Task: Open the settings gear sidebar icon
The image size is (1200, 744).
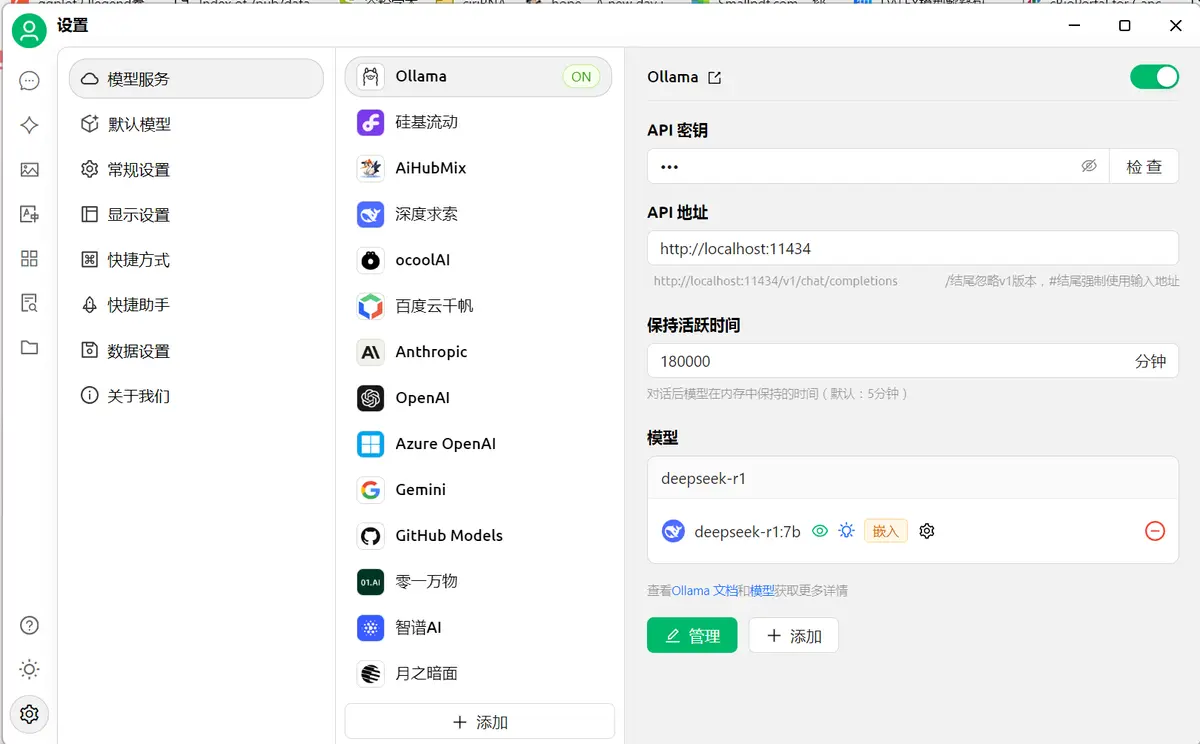Action: tap(29, 714)
